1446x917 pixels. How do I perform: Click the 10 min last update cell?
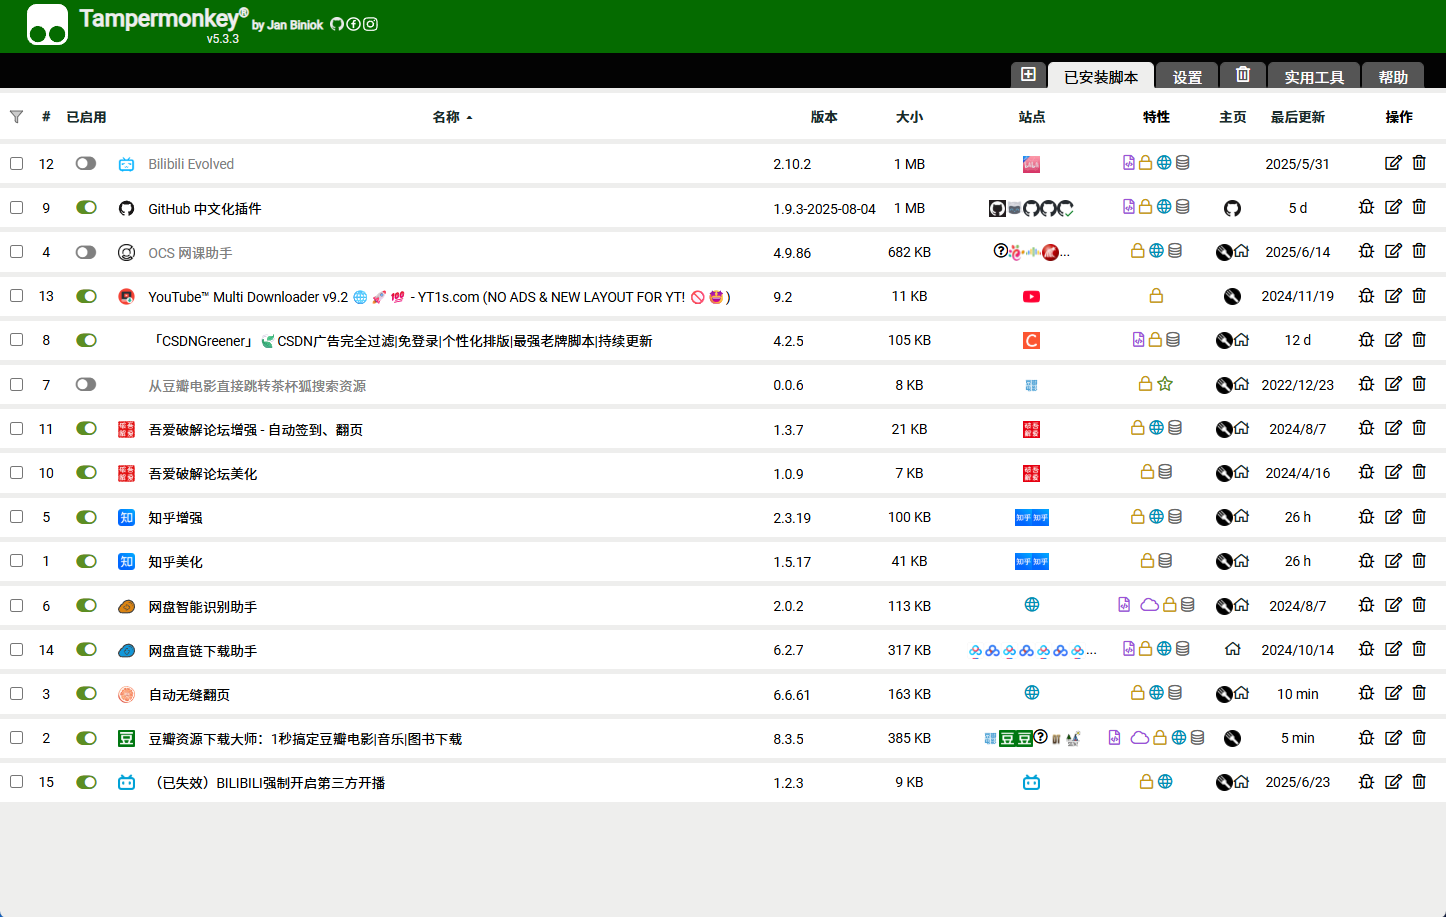(x=1298, y=694)
